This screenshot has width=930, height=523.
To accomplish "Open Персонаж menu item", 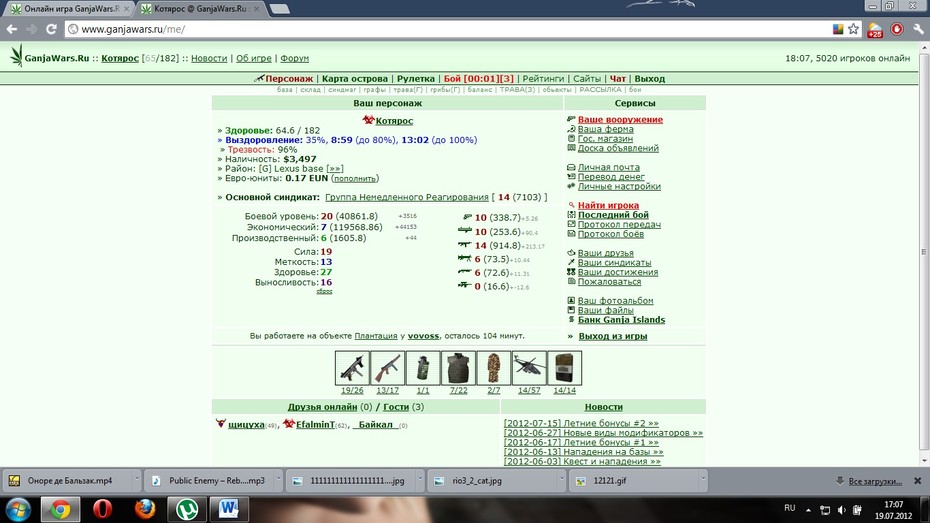I will coord(289,78).
